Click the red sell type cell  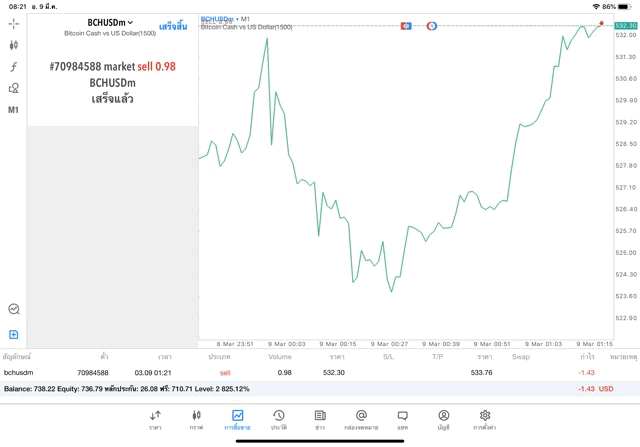[225, 373]
